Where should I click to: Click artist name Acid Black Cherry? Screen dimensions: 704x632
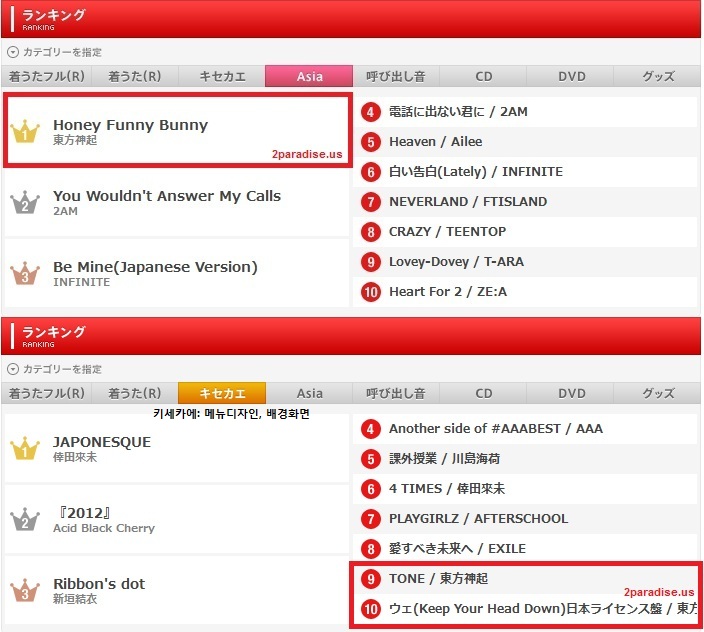coord(104,528)
